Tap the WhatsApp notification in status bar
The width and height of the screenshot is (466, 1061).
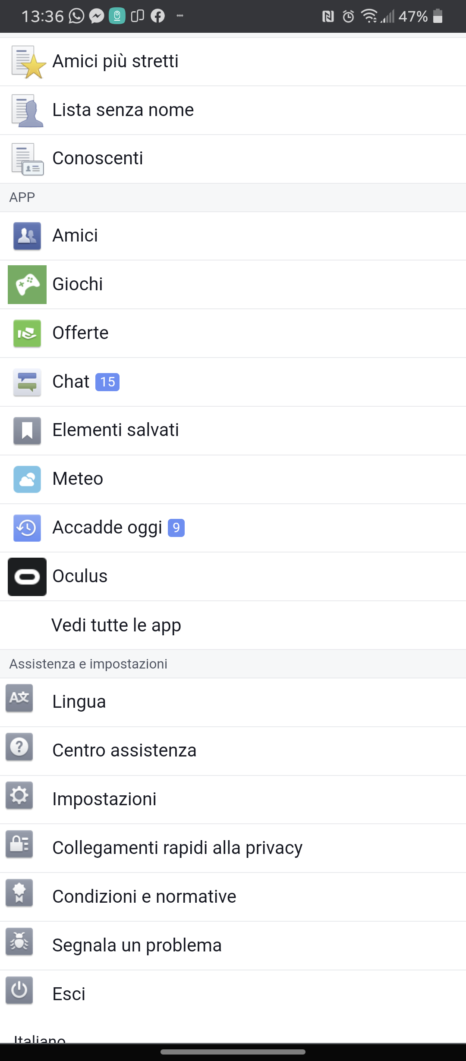[77, 16]
